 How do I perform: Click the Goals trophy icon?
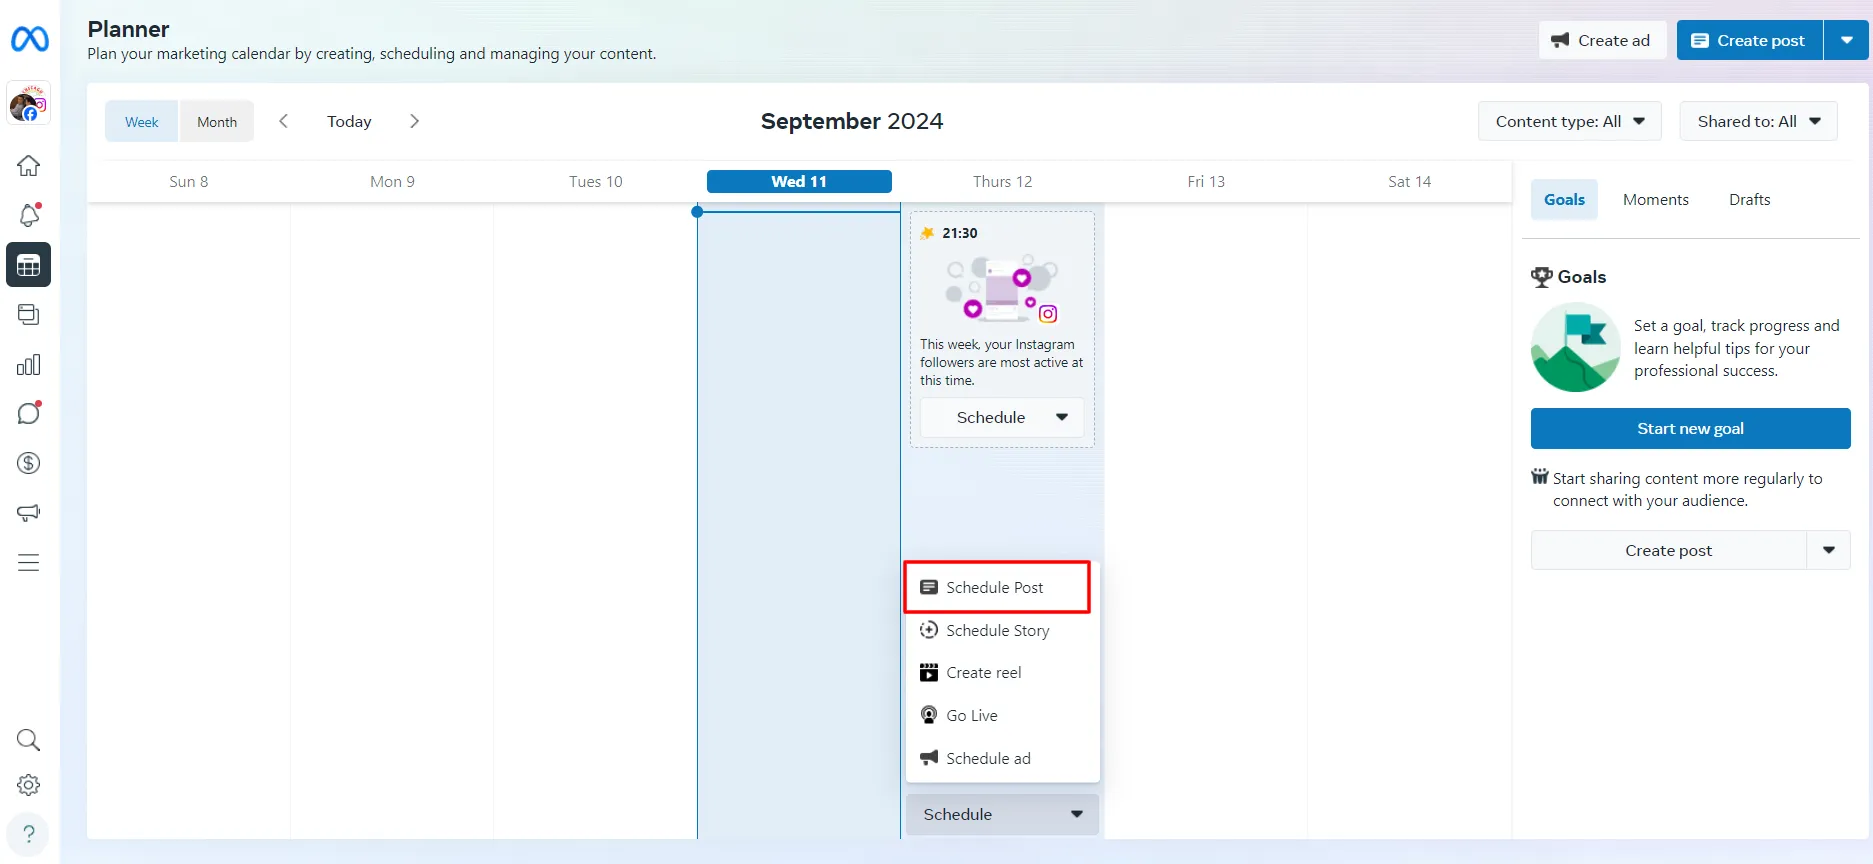coord(1542,277)
